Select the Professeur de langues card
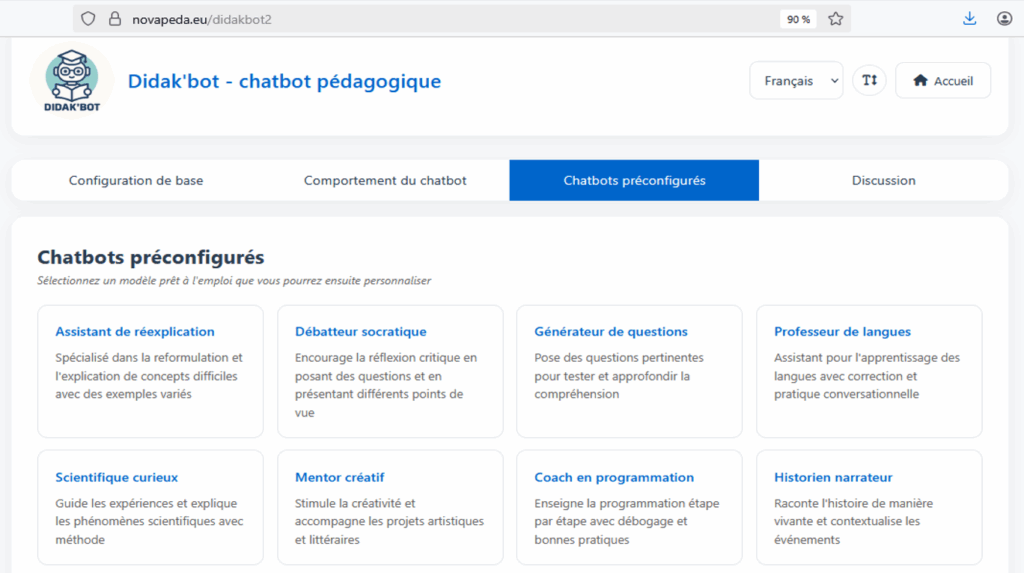The image size is (1024, 573). 869,371
